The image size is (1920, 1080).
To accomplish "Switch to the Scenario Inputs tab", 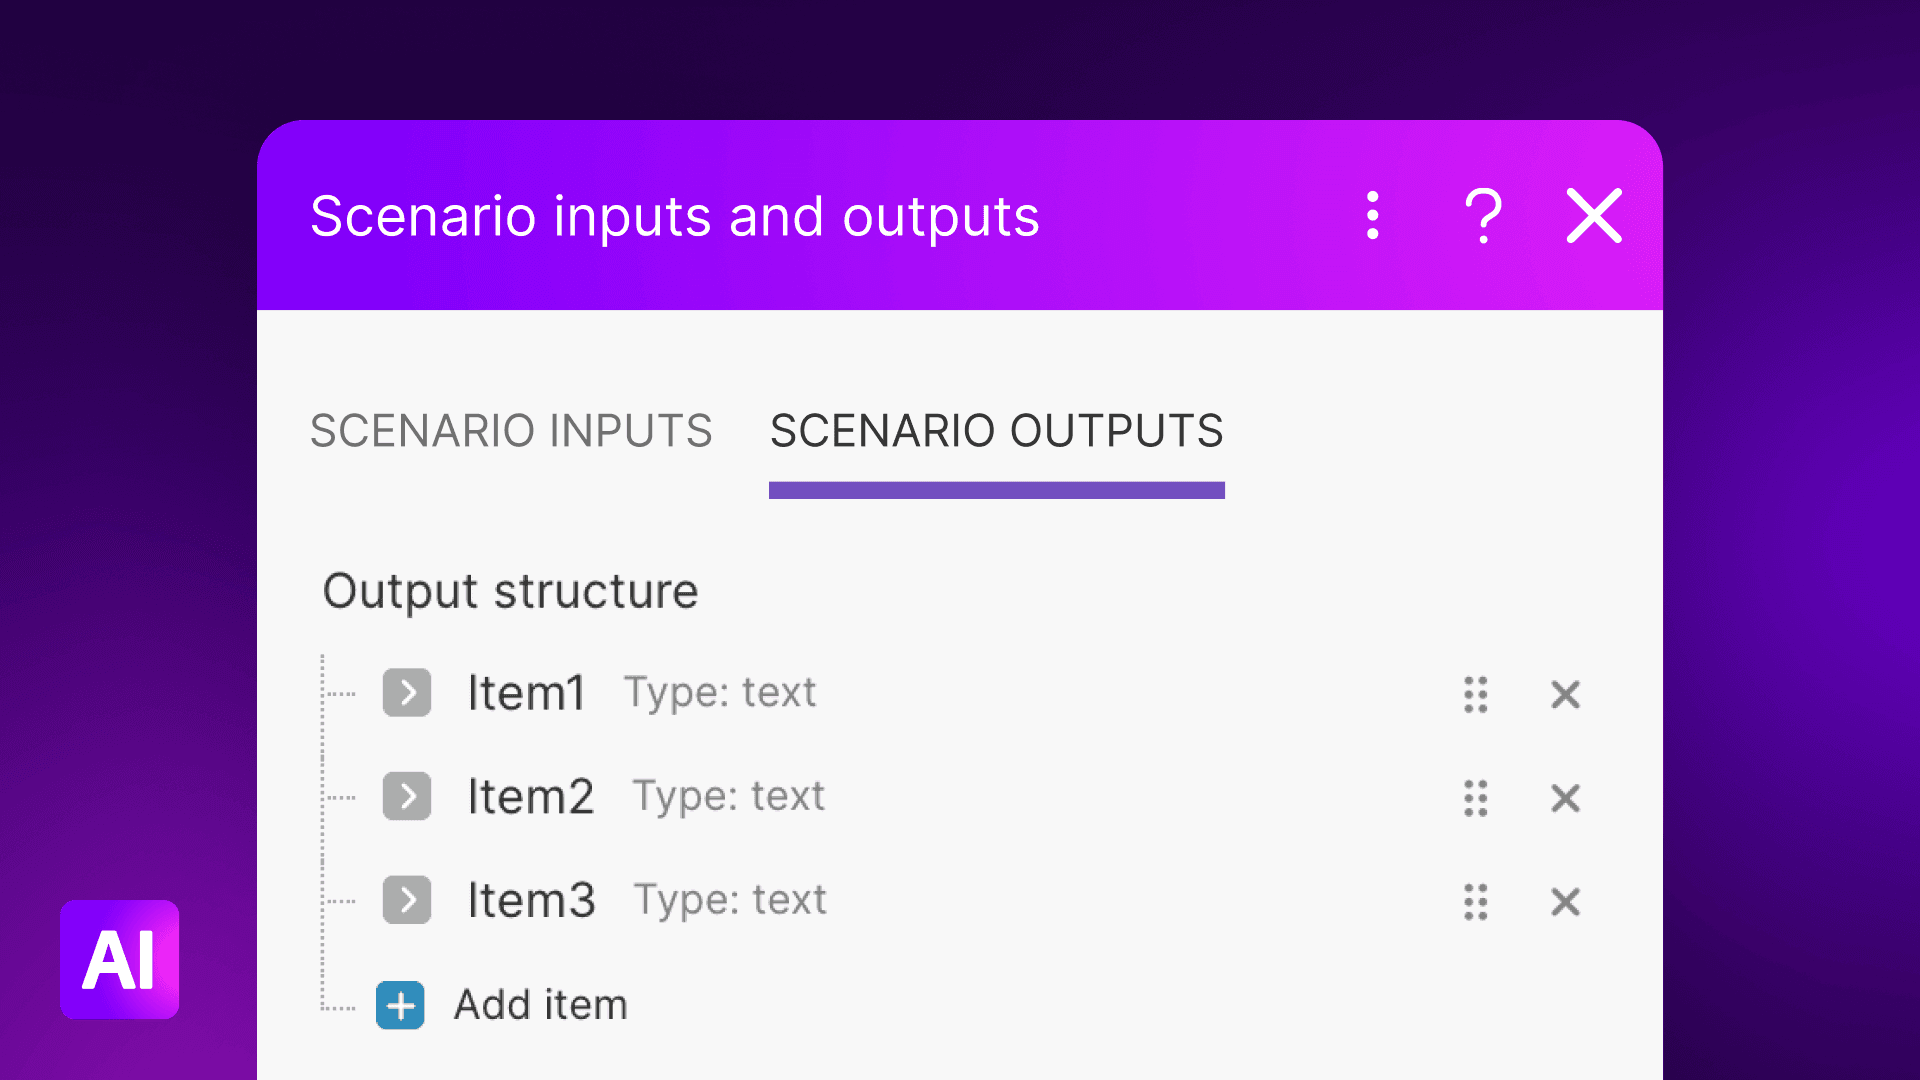I will pos(511,431).
